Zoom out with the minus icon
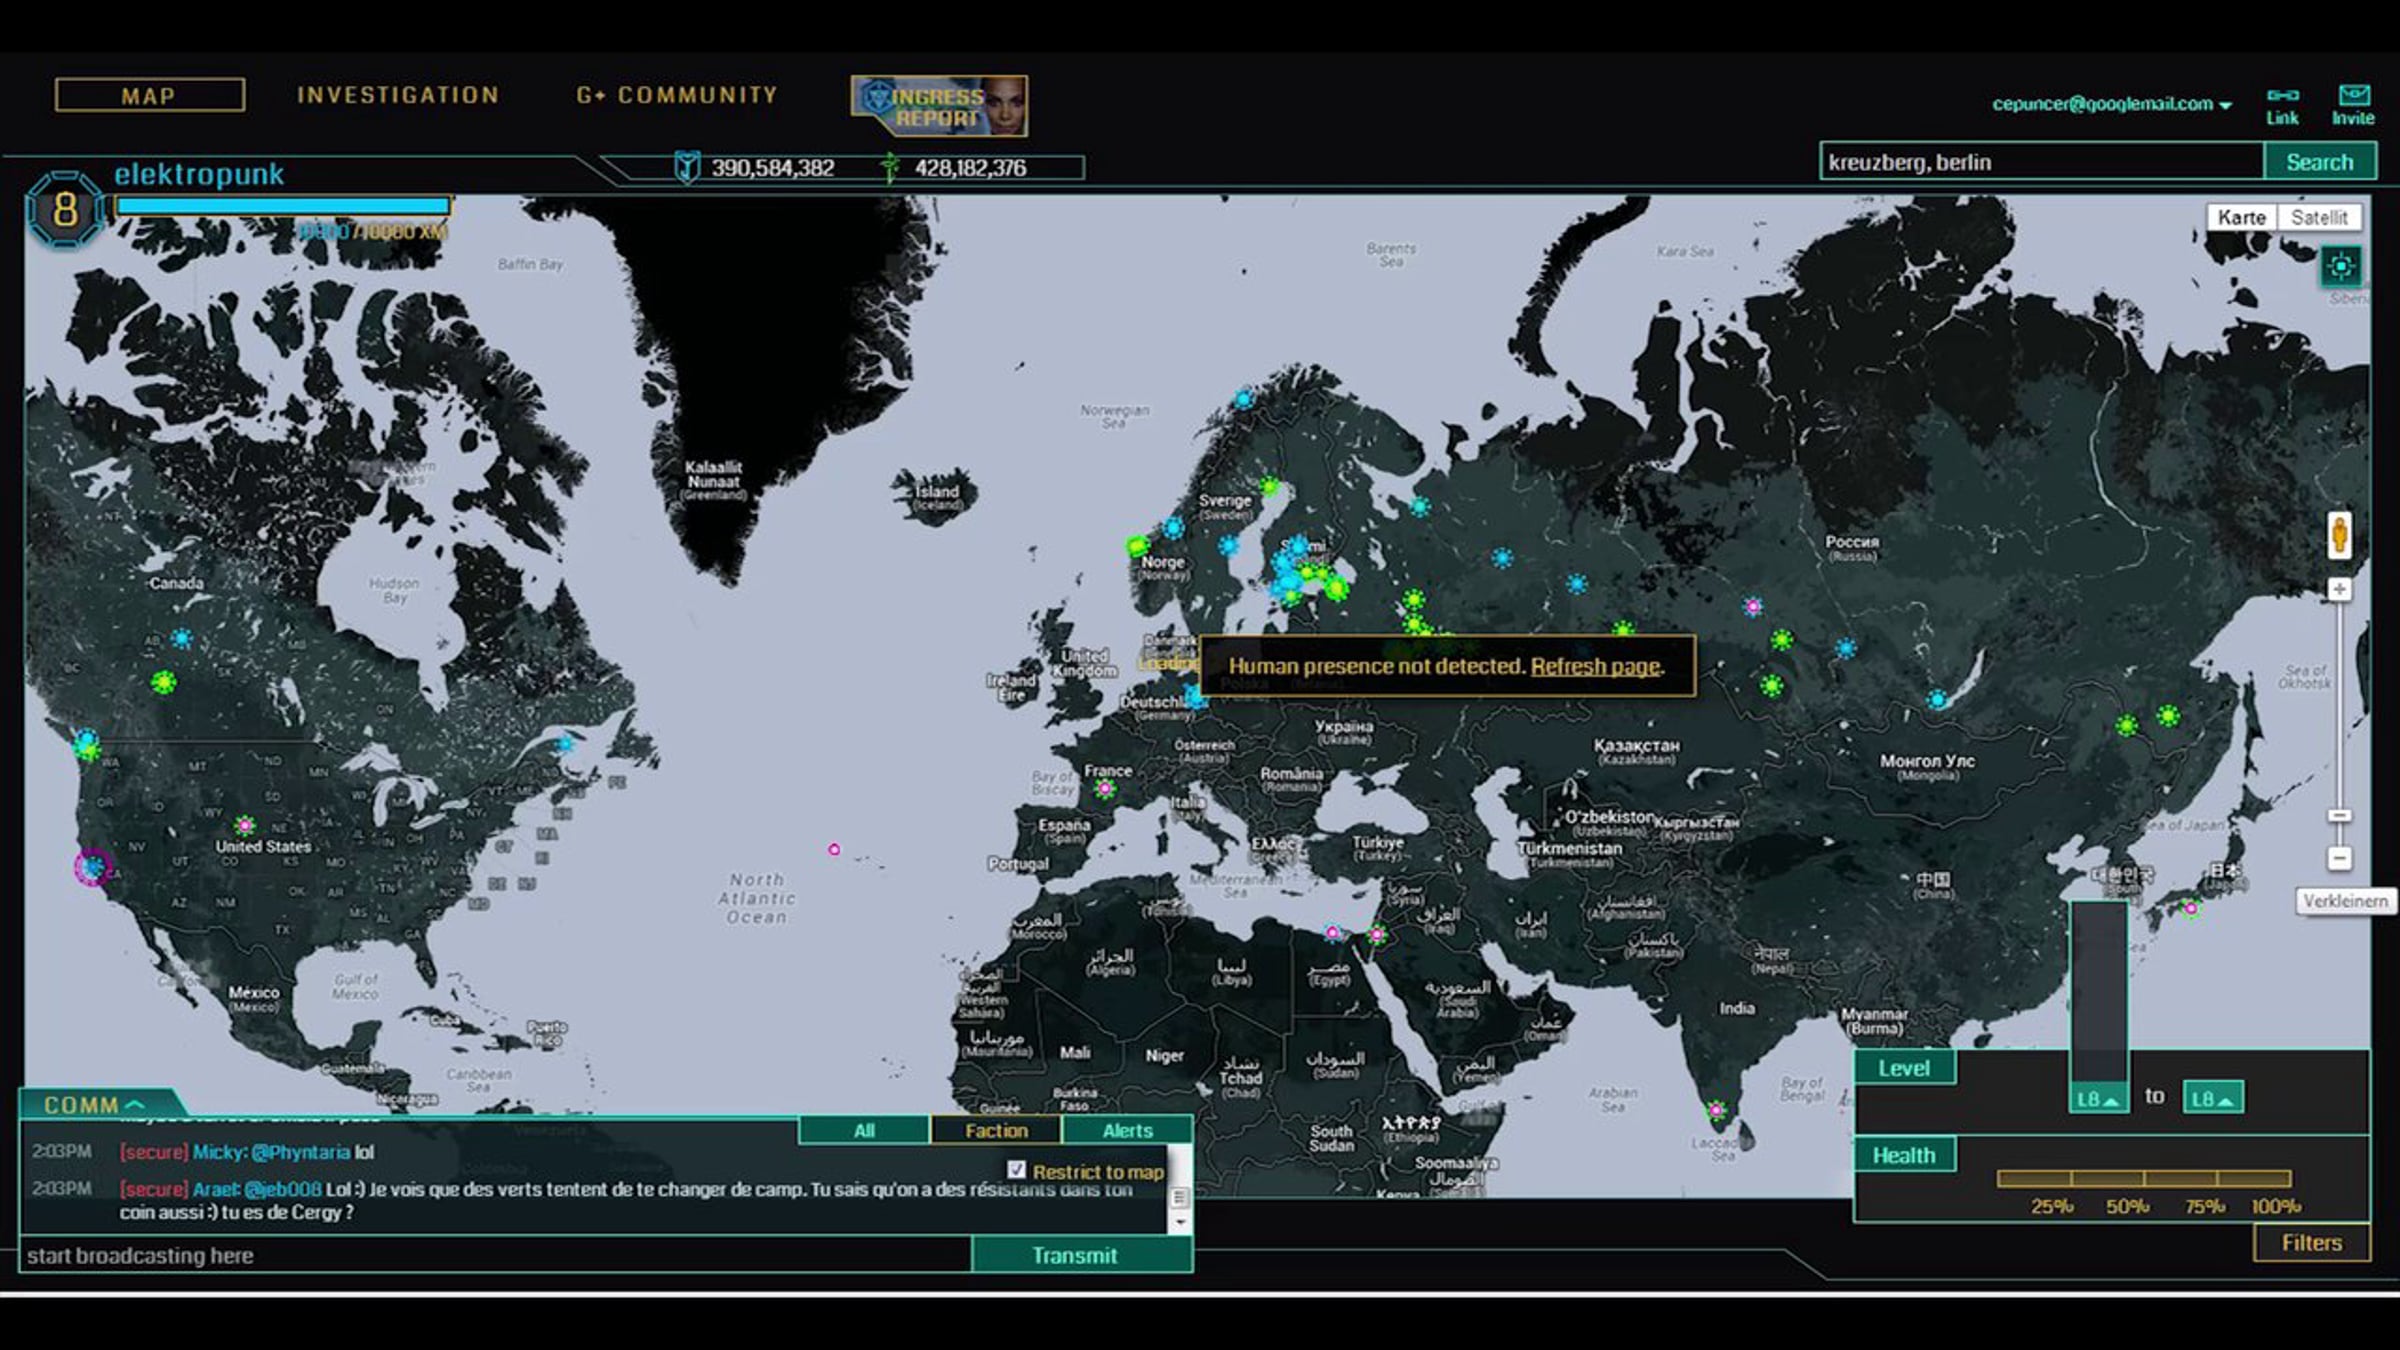Image resolution: width=2400 pixels, height=1350 pixels. coord(2339,858)
